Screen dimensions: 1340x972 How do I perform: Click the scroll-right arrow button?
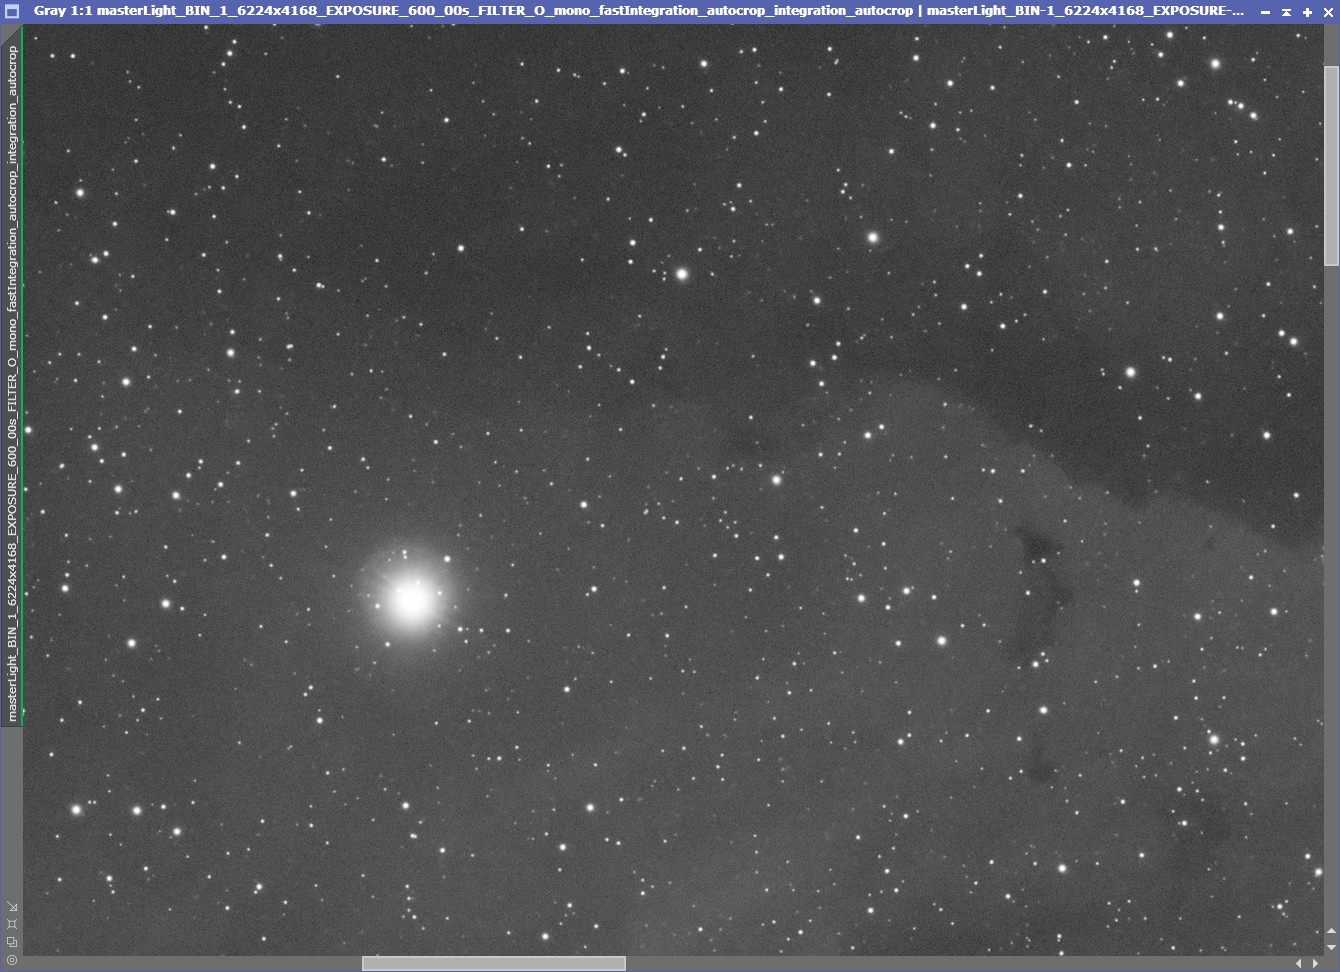1315,963
